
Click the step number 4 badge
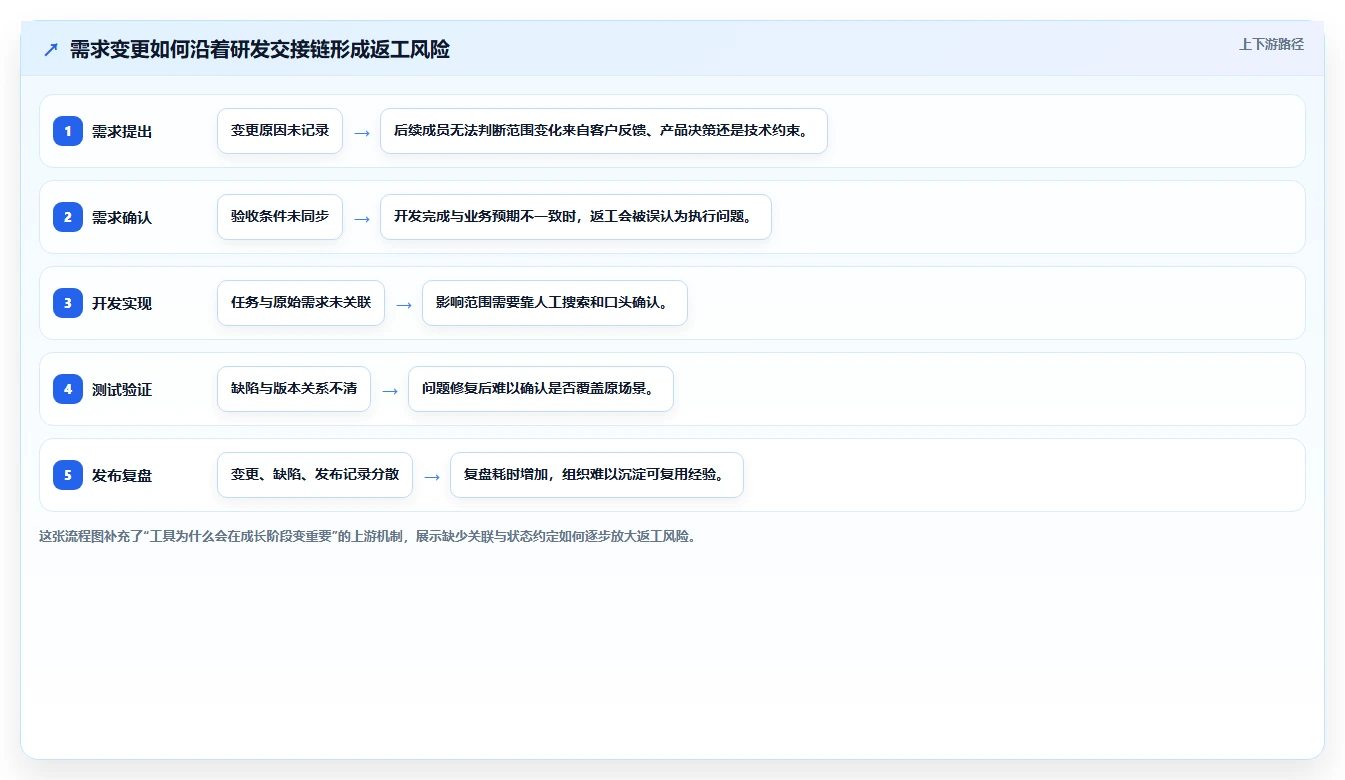pos(68,389)
